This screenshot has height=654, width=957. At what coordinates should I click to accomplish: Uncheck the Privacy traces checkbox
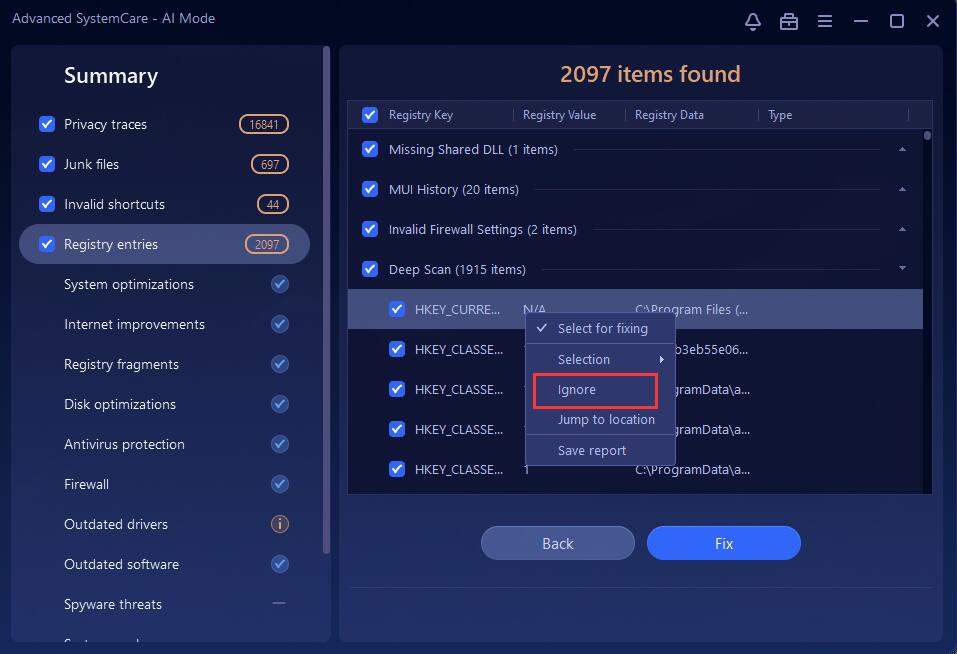pos(47,124)
